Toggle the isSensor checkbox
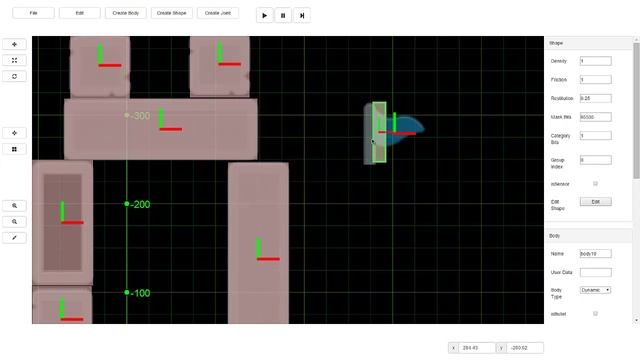 pyautogui.click(x=595, y=184)
